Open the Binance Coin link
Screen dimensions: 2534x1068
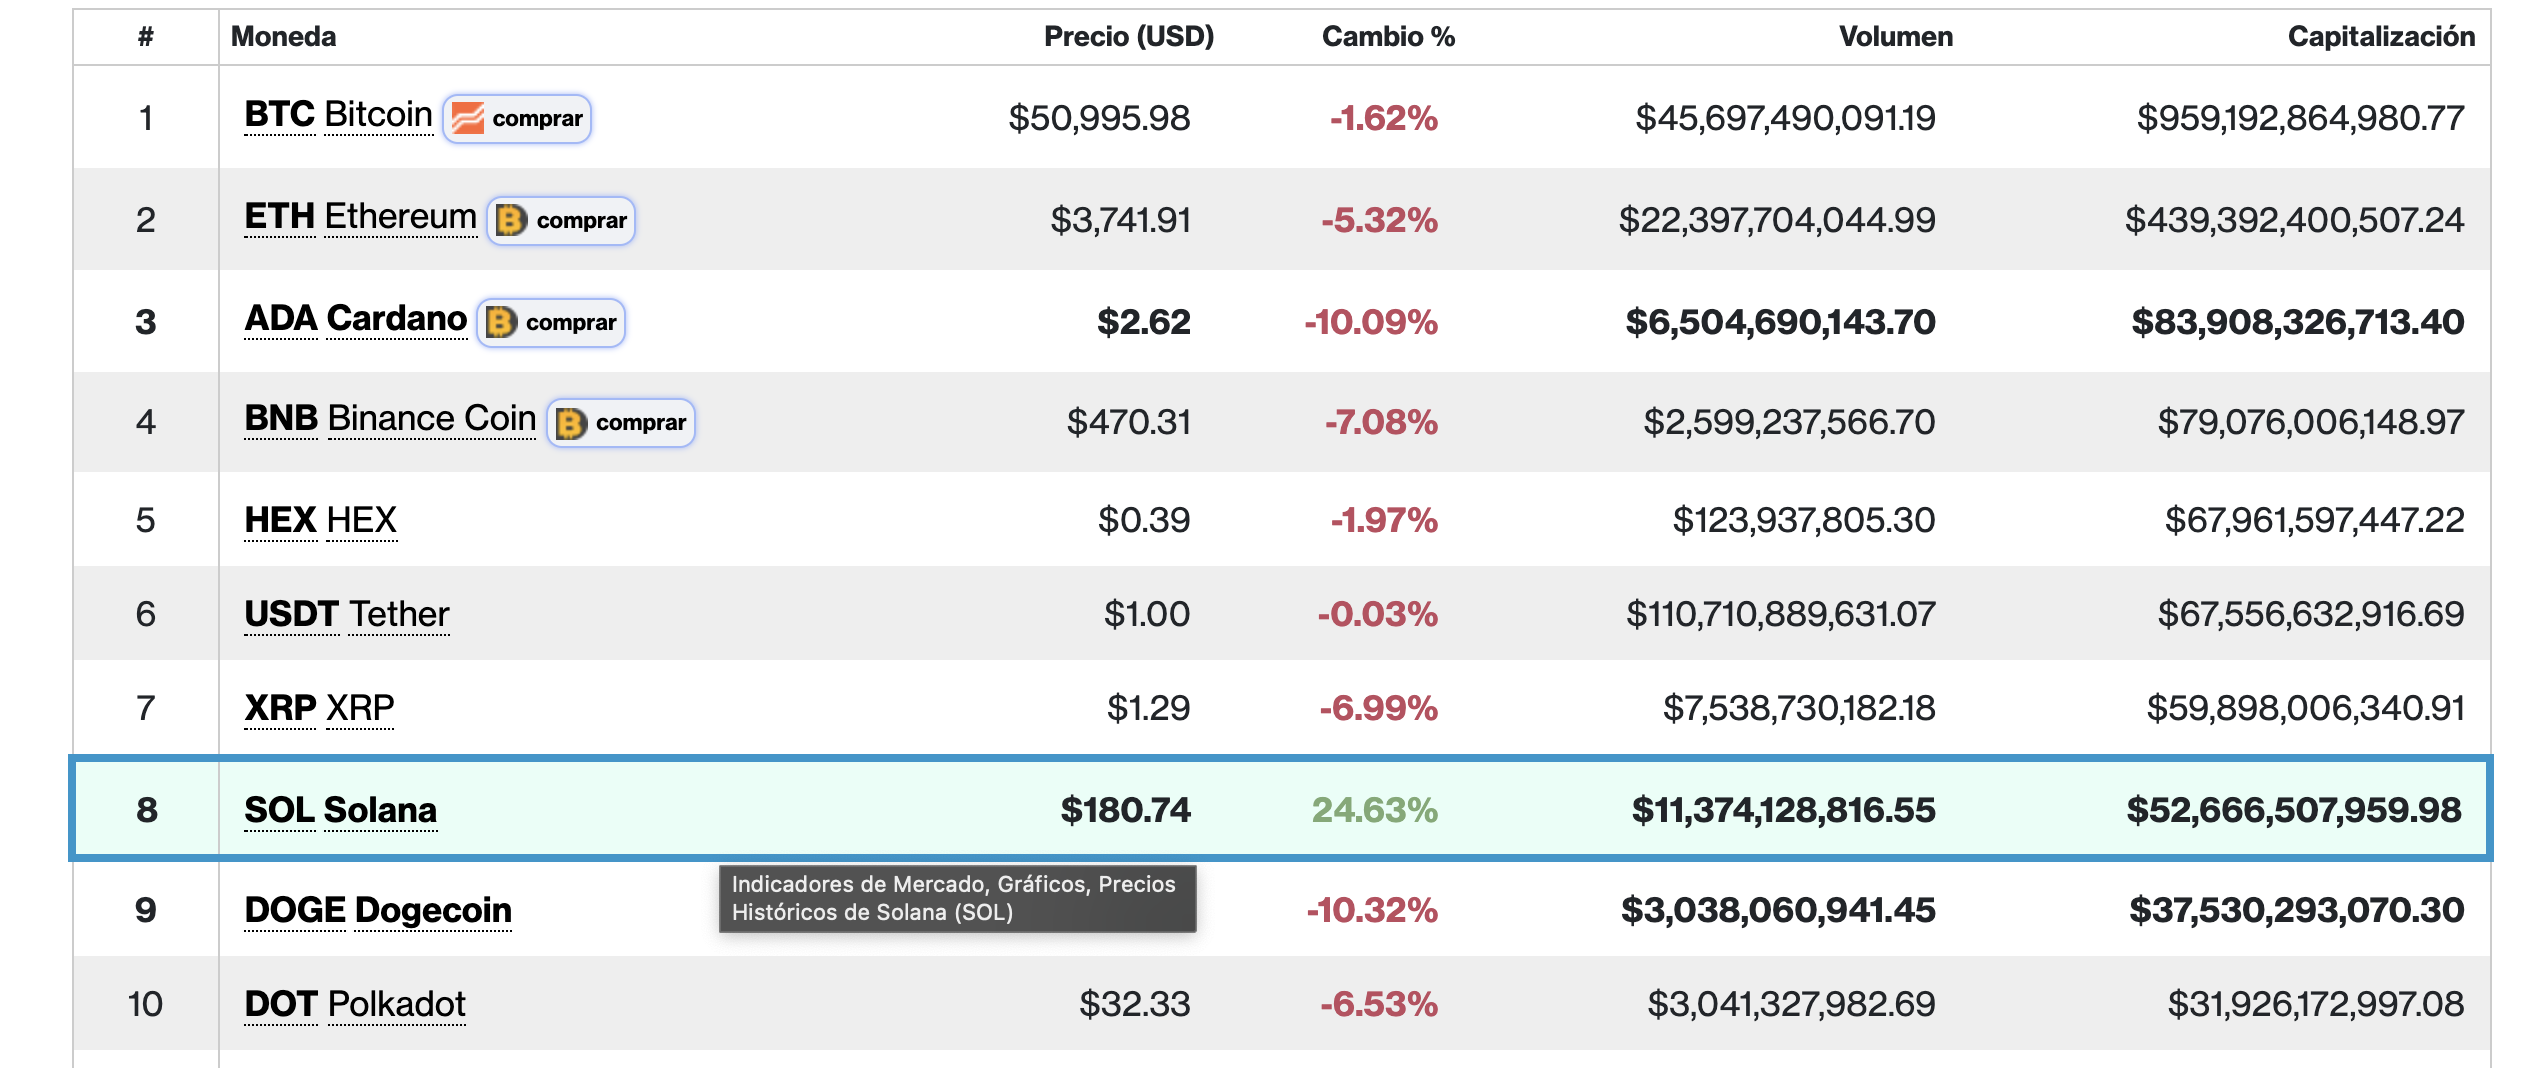pyautogui.click(x=431, y=419)
